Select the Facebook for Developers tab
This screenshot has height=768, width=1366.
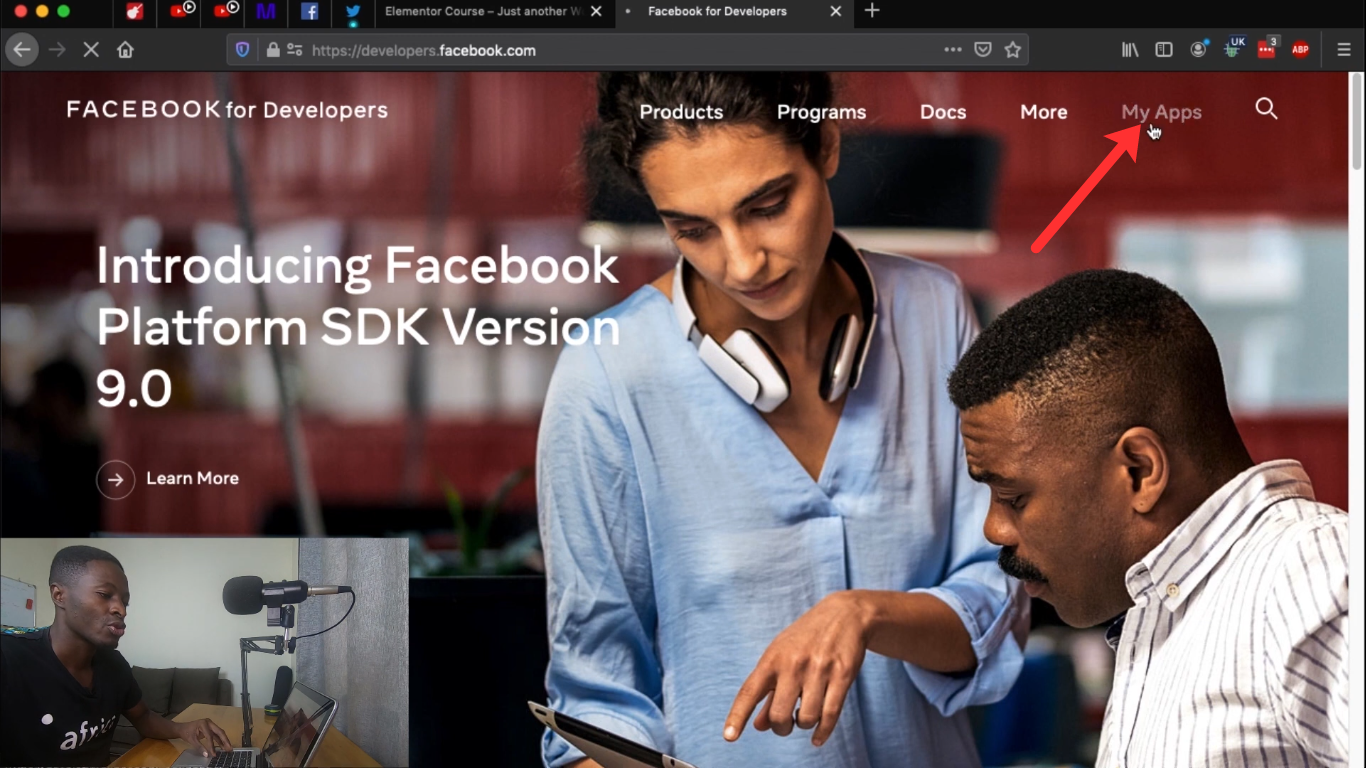(x=733, y=12)
